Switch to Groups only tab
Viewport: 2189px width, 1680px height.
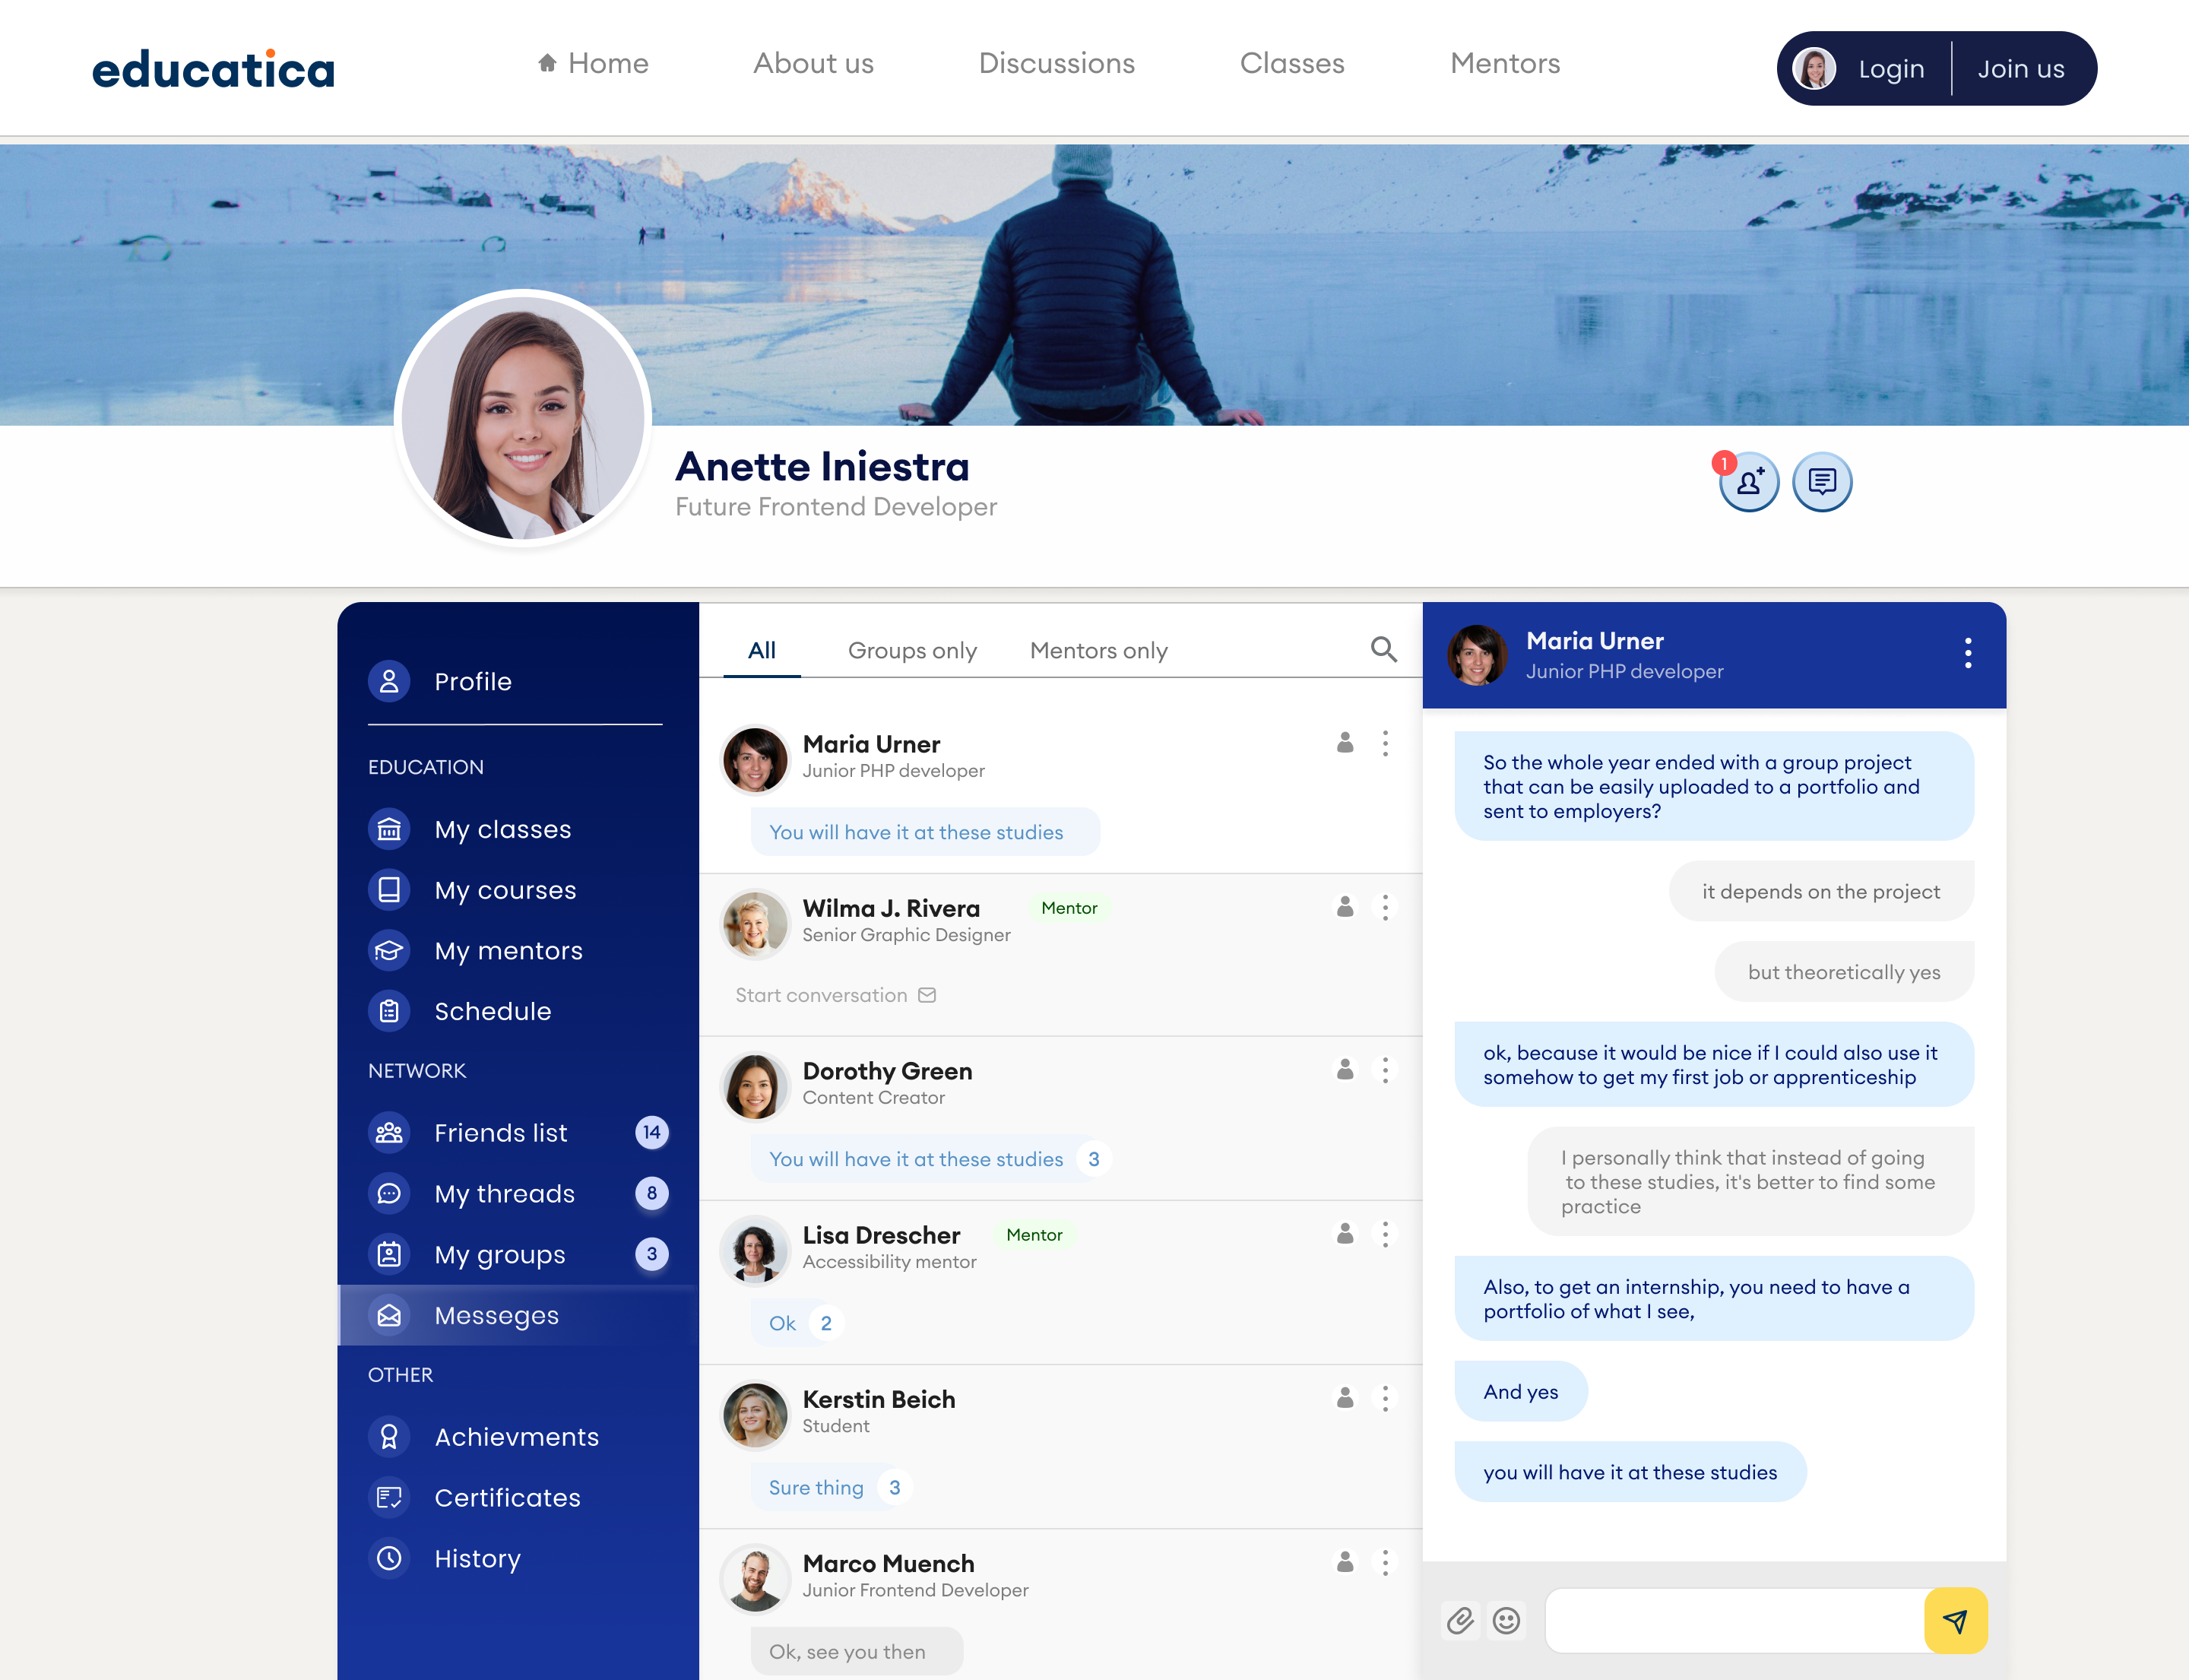coord(912,651)
